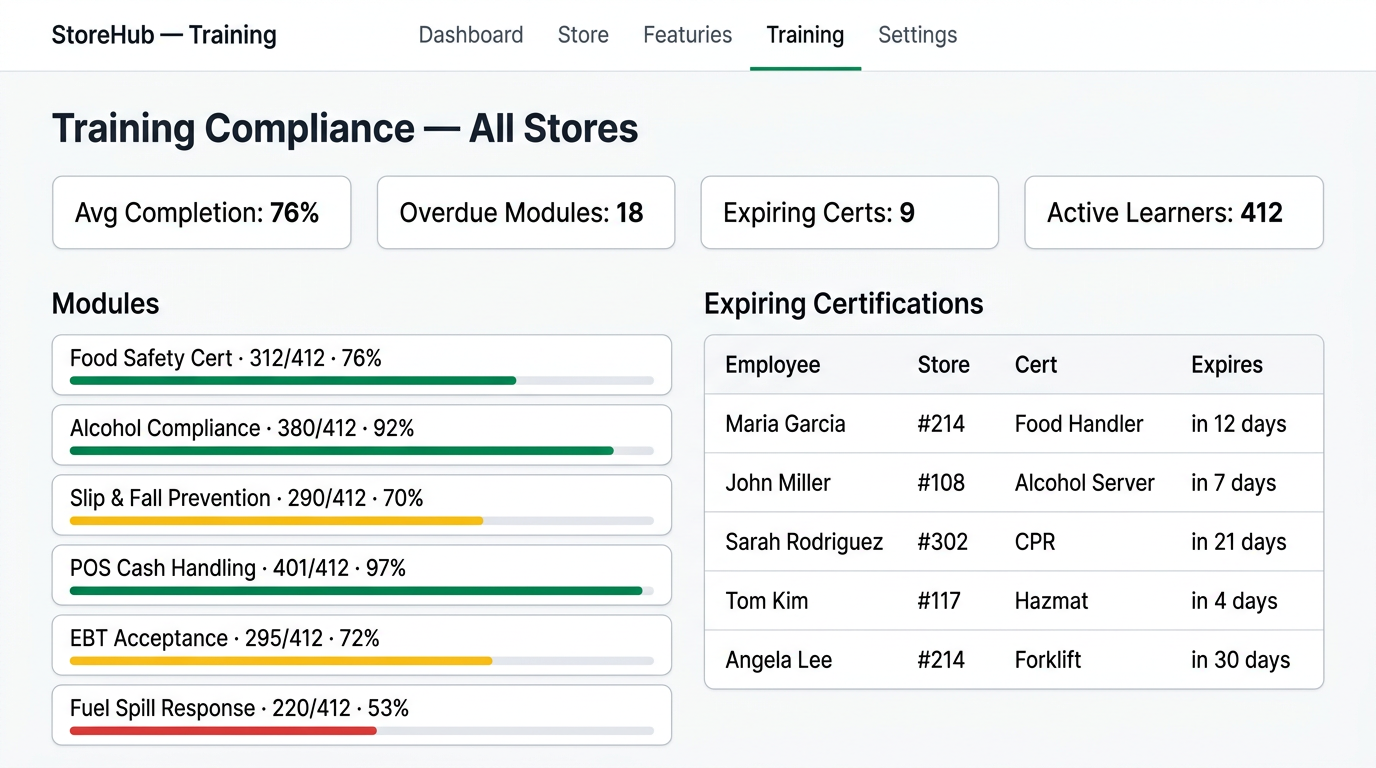
Task: Click the Cert column header
Action: [1036, 365]
